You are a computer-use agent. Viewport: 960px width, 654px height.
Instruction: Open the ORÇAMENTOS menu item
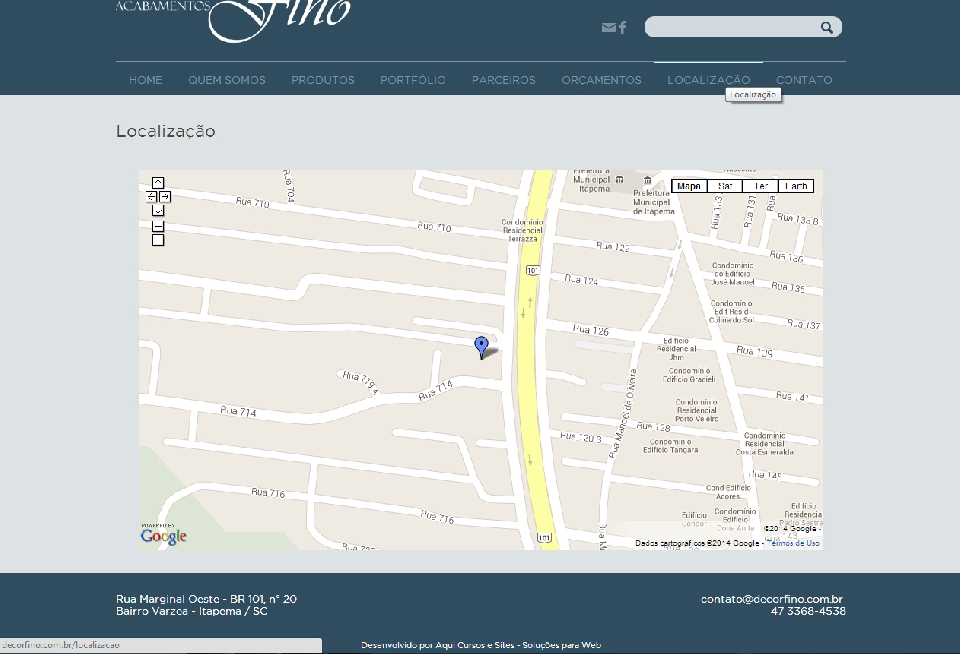coord(601,80)
